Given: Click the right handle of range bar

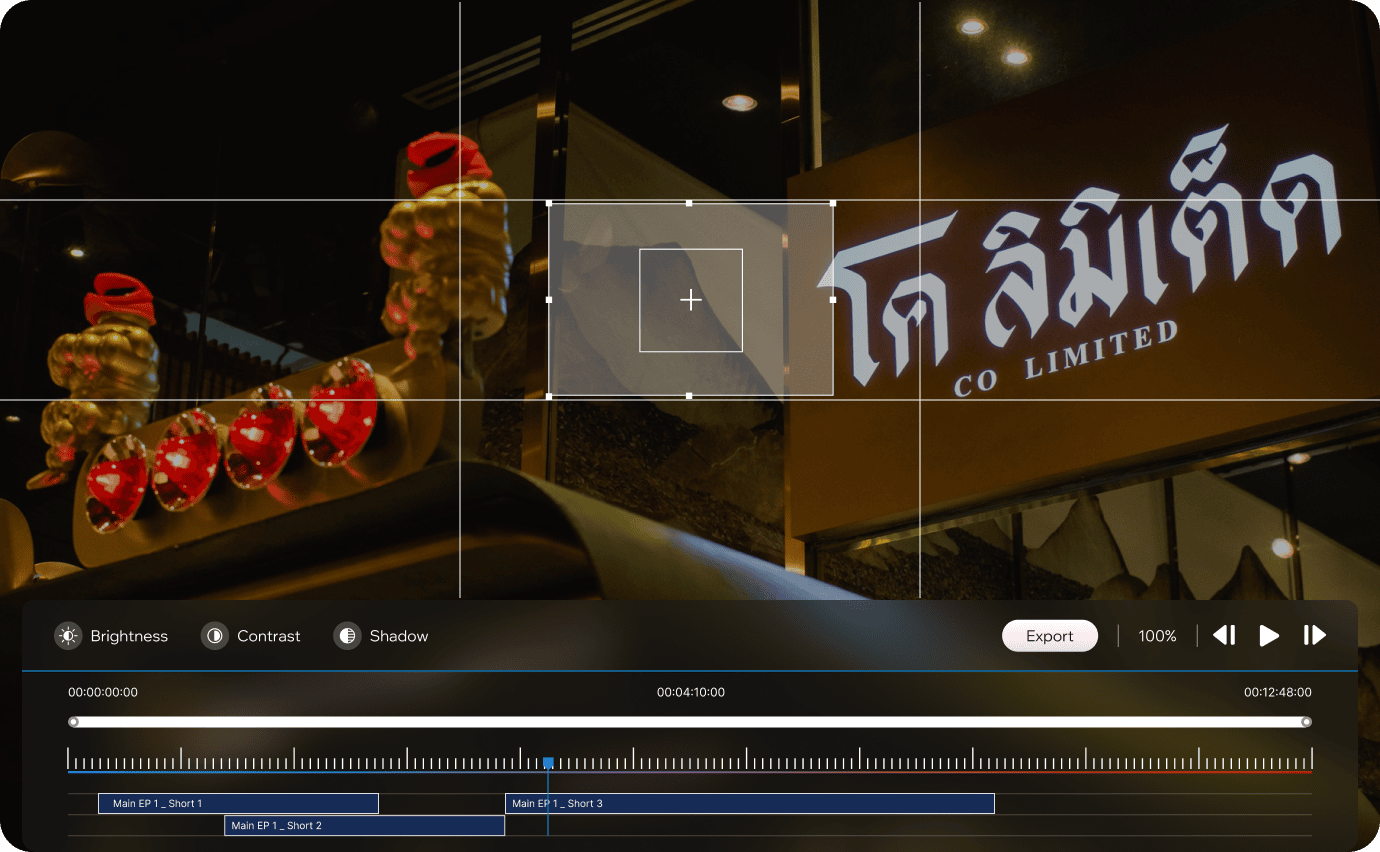Looking at the screenshot, I should click(1306, 722).
